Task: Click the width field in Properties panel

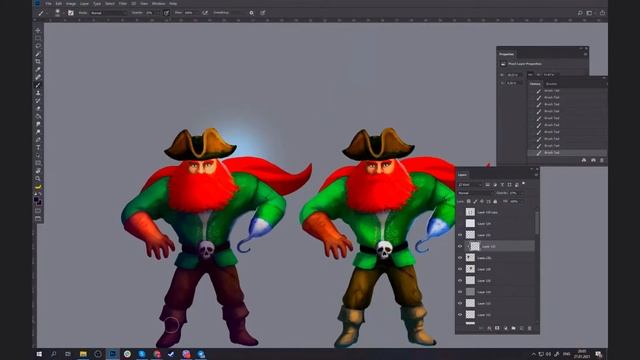Action: 513,75
